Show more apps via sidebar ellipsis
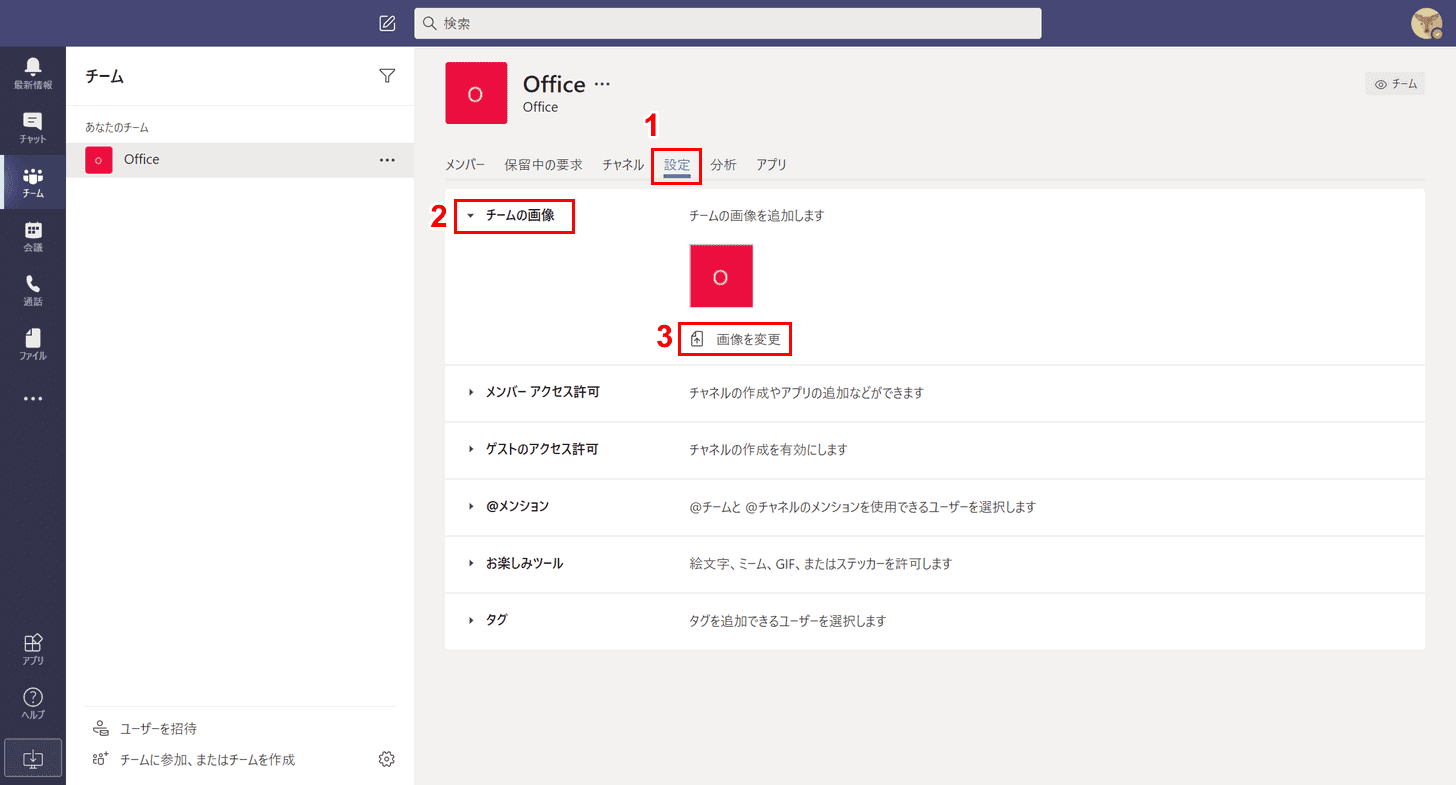The width and height of the screenshot is (1456, 785). (33, 398)
